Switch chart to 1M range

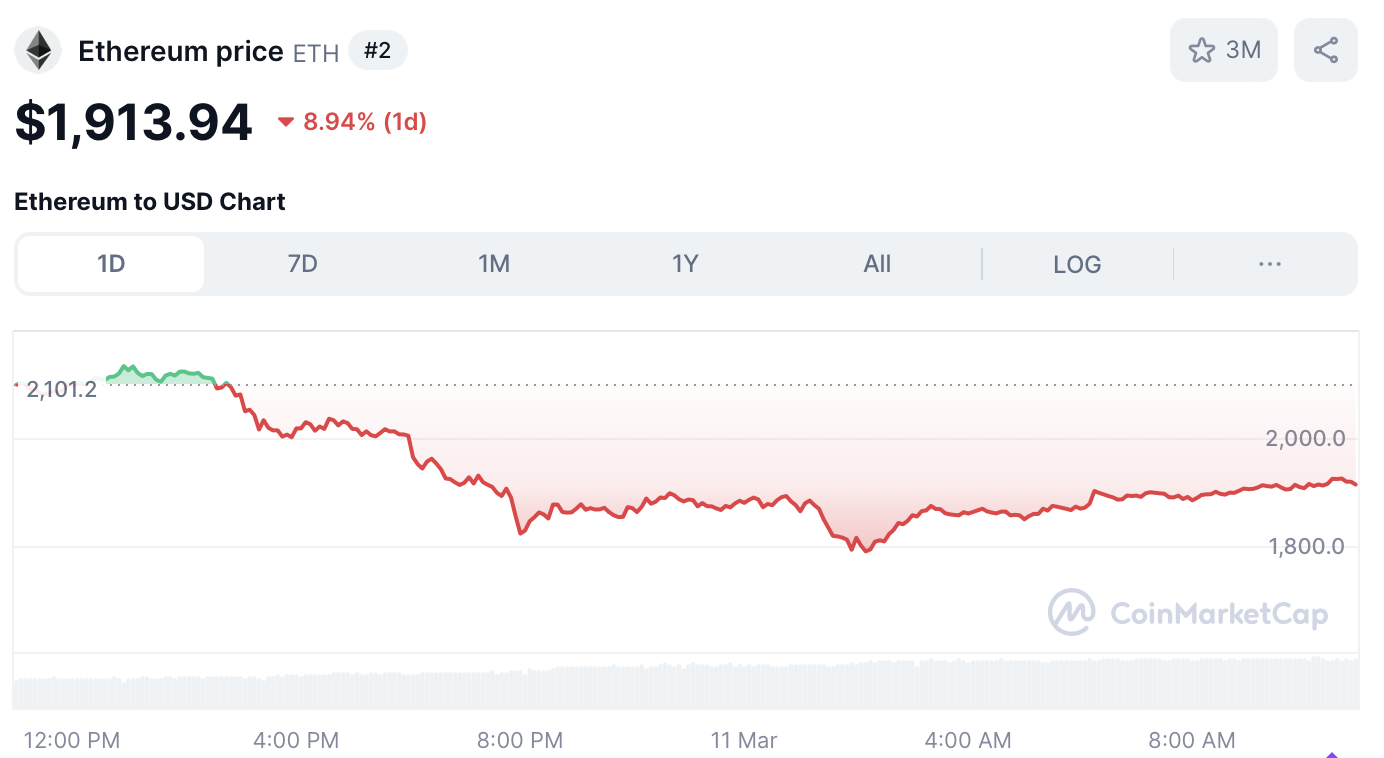click(x=494, y=264)
